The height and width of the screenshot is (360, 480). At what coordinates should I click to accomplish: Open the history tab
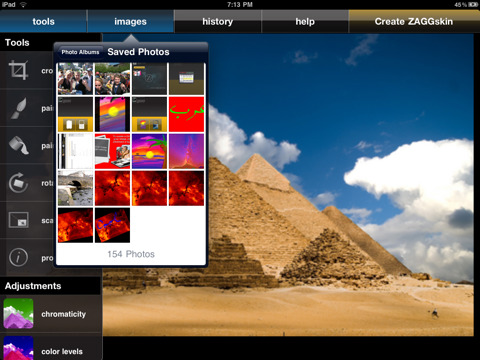(x=218, y=21)
